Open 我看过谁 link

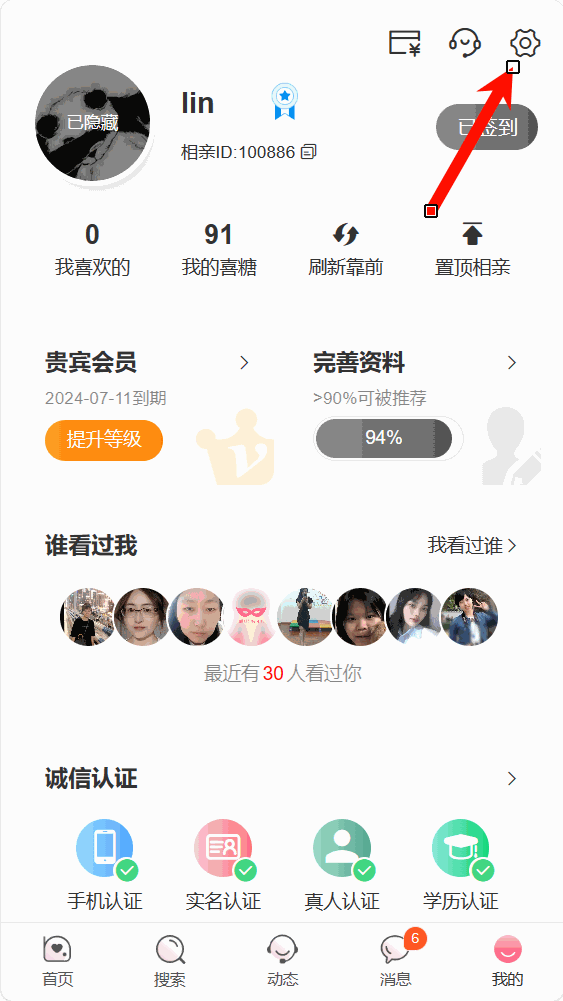(472, 546)
